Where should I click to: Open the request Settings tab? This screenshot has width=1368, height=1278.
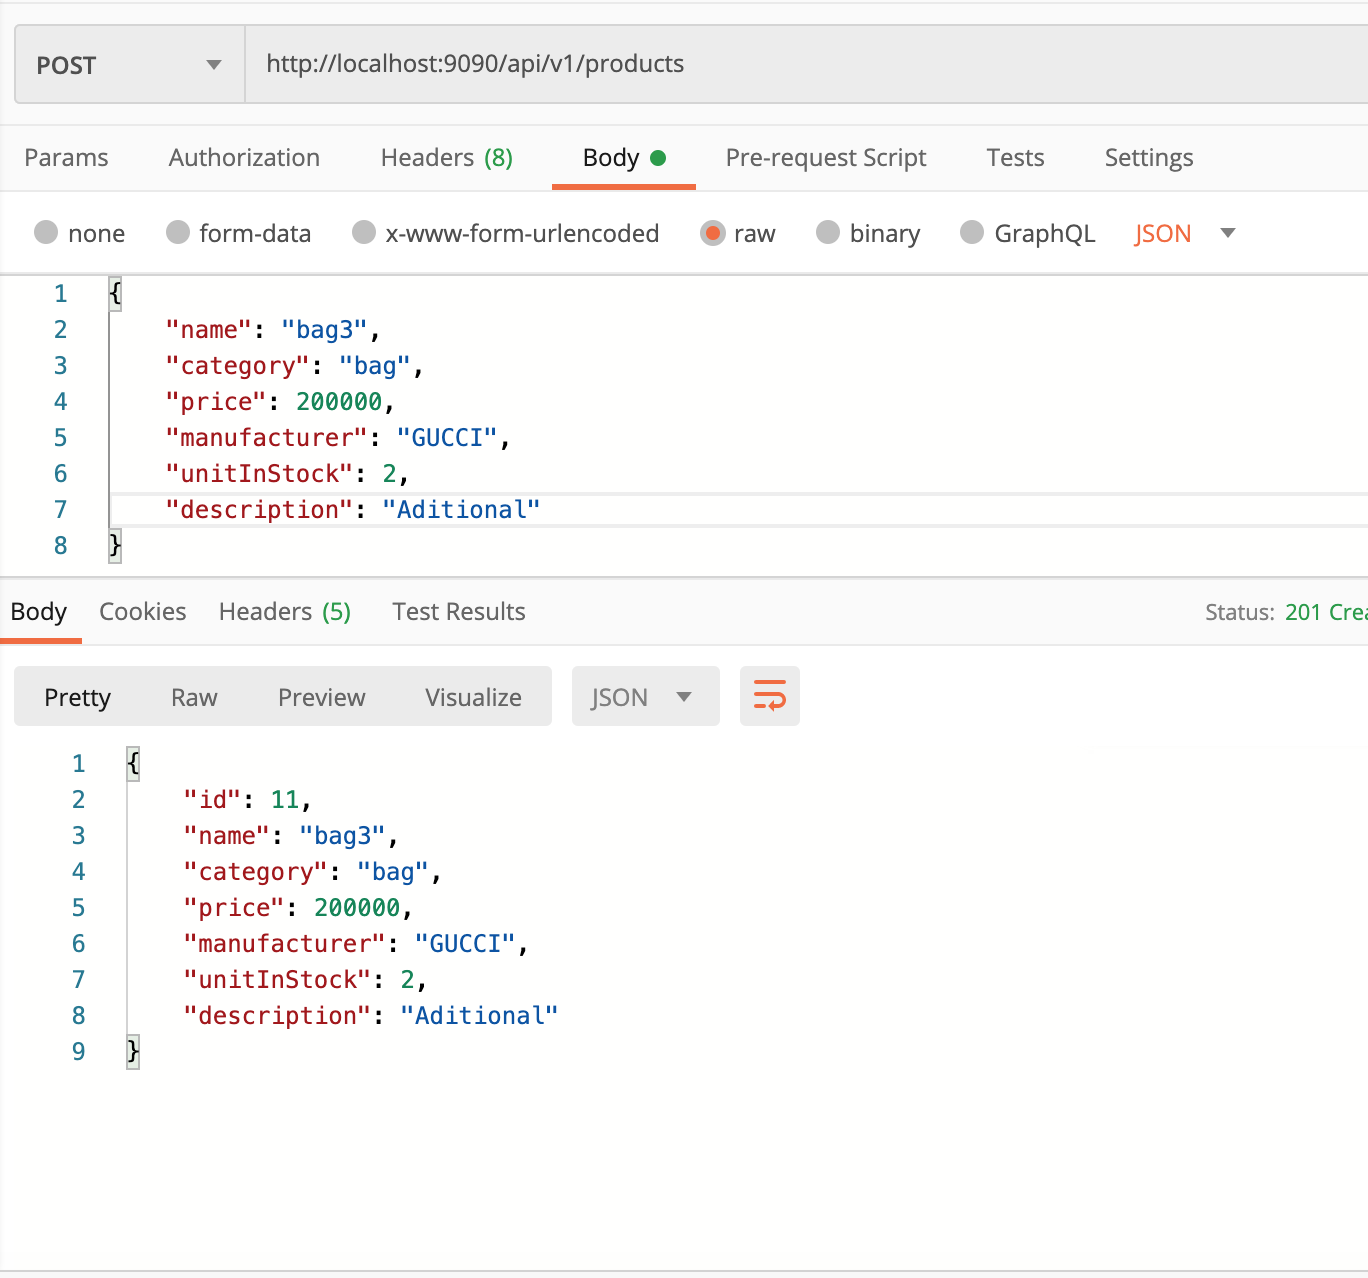point(1149,158)
